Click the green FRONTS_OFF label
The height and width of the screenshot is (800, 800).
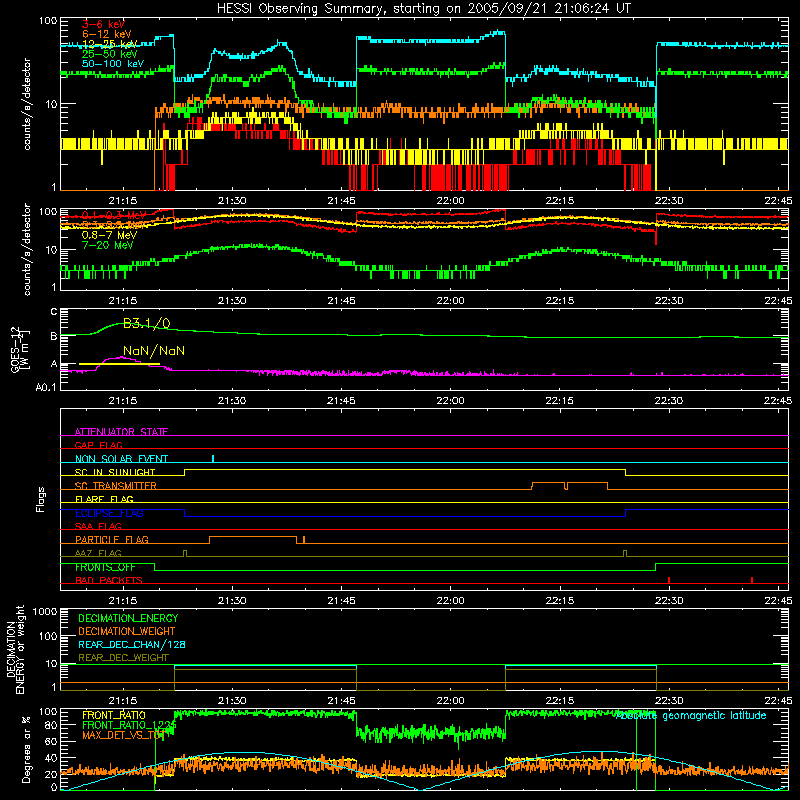pyautogui.click(x=105, y=567)
